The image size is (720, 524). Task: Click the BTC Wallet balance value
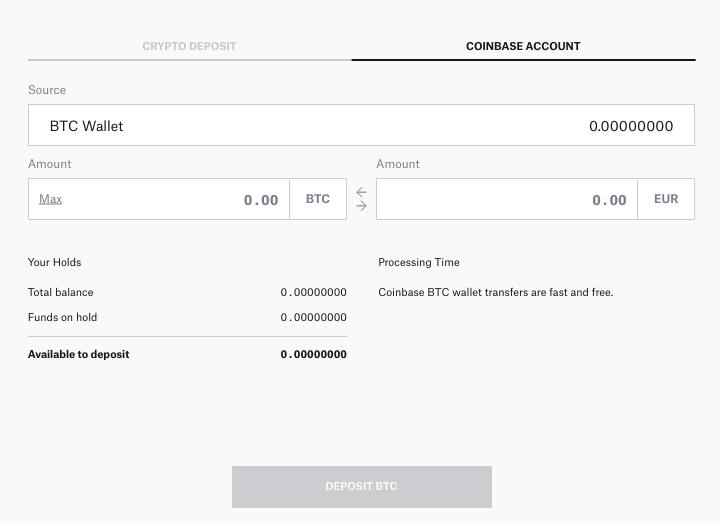(x=631, y=126)
